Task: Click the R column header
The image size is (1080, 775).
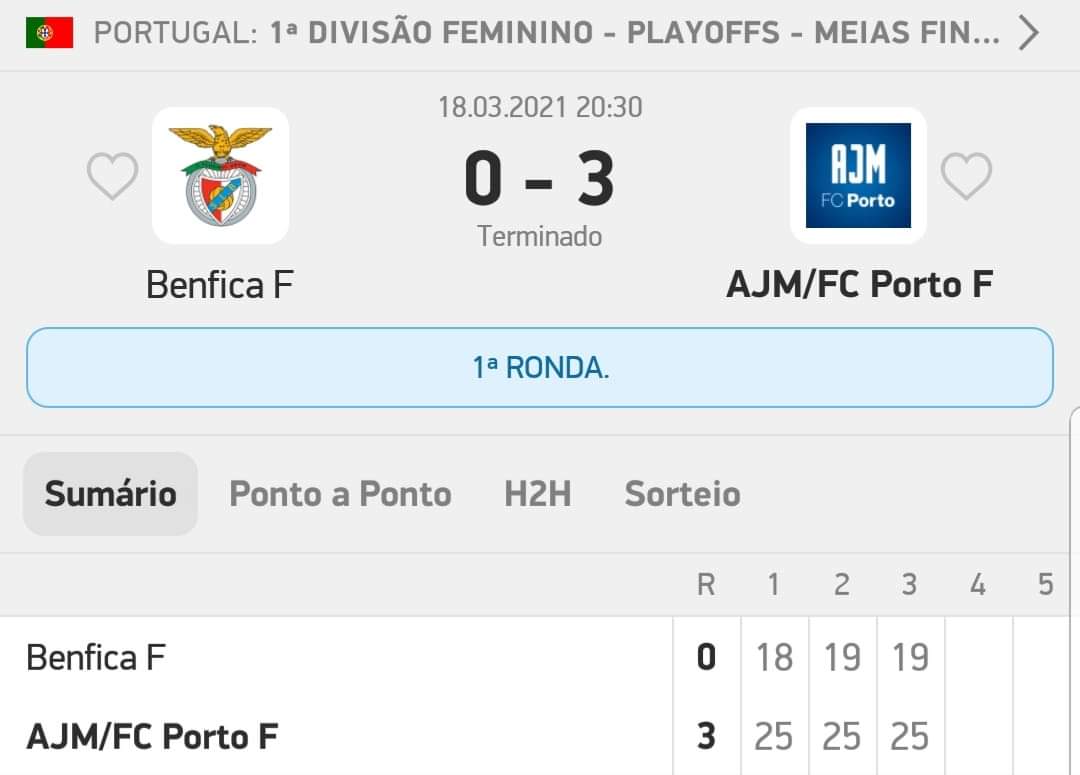Action: coord(706,584)
